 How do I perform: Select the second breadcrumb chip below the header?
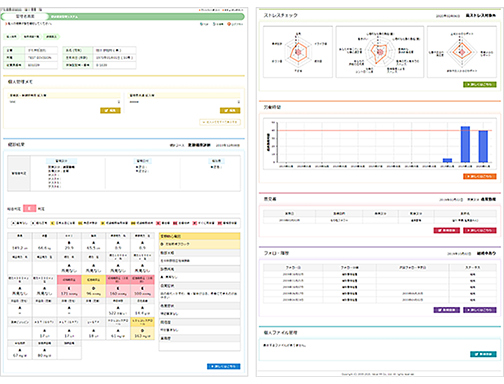coord(31,37)
